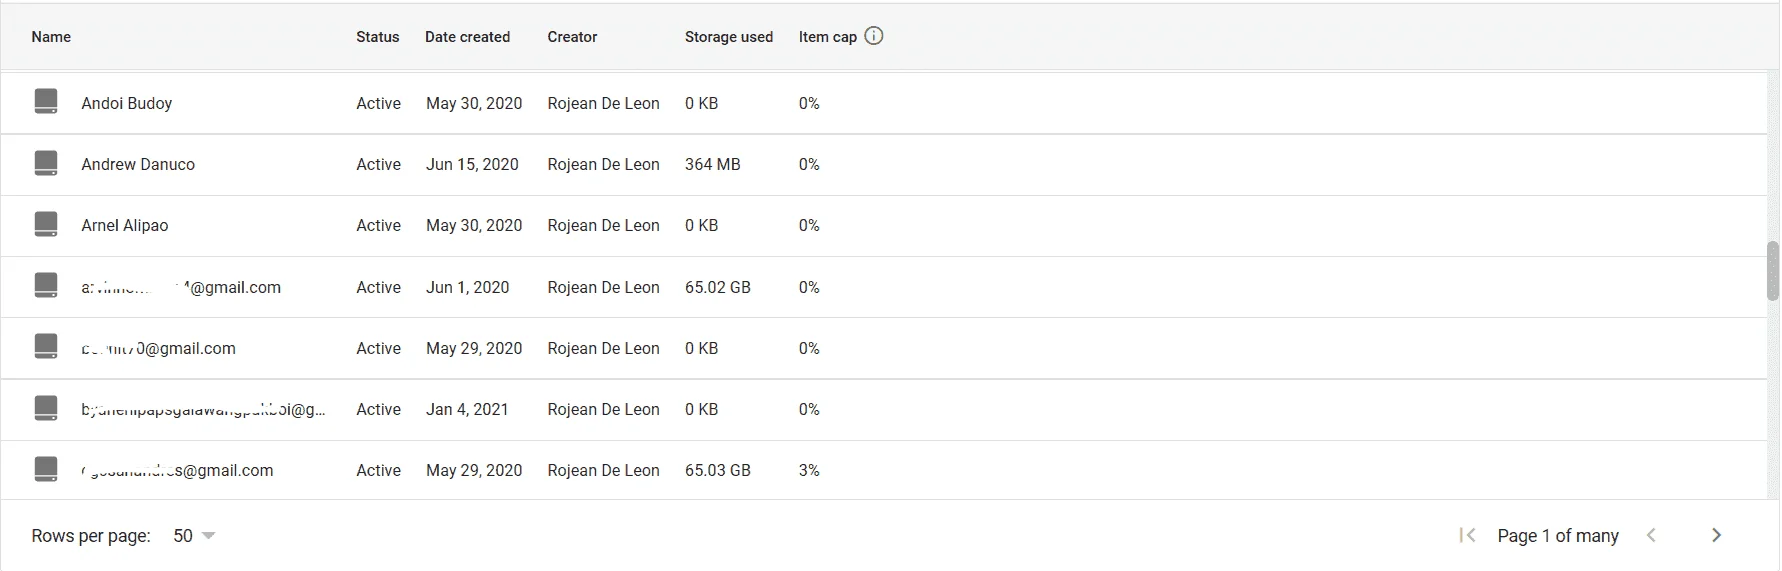1782x571 pixels.
Task: Click the Creator column header
Action: (572, 37)
